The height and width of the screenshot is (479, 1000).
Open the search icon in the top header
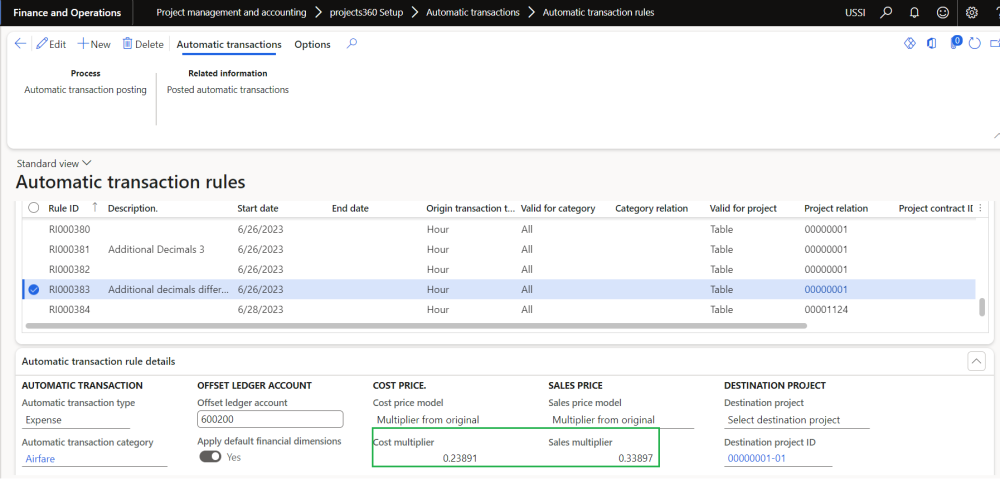[886, 13]
